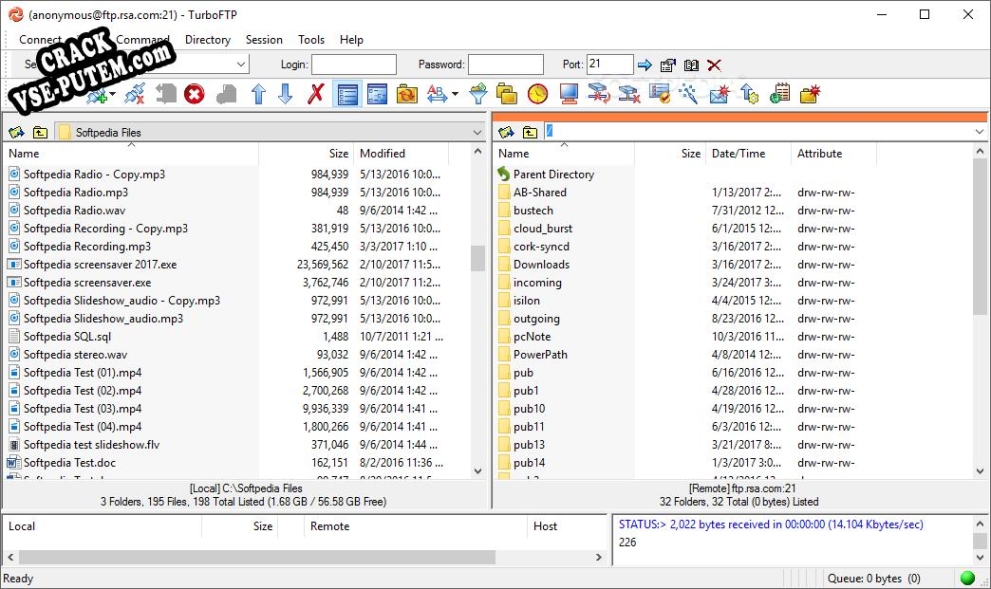
Task: Click the blue download arrow icon
Action: (x=285, y=94)
